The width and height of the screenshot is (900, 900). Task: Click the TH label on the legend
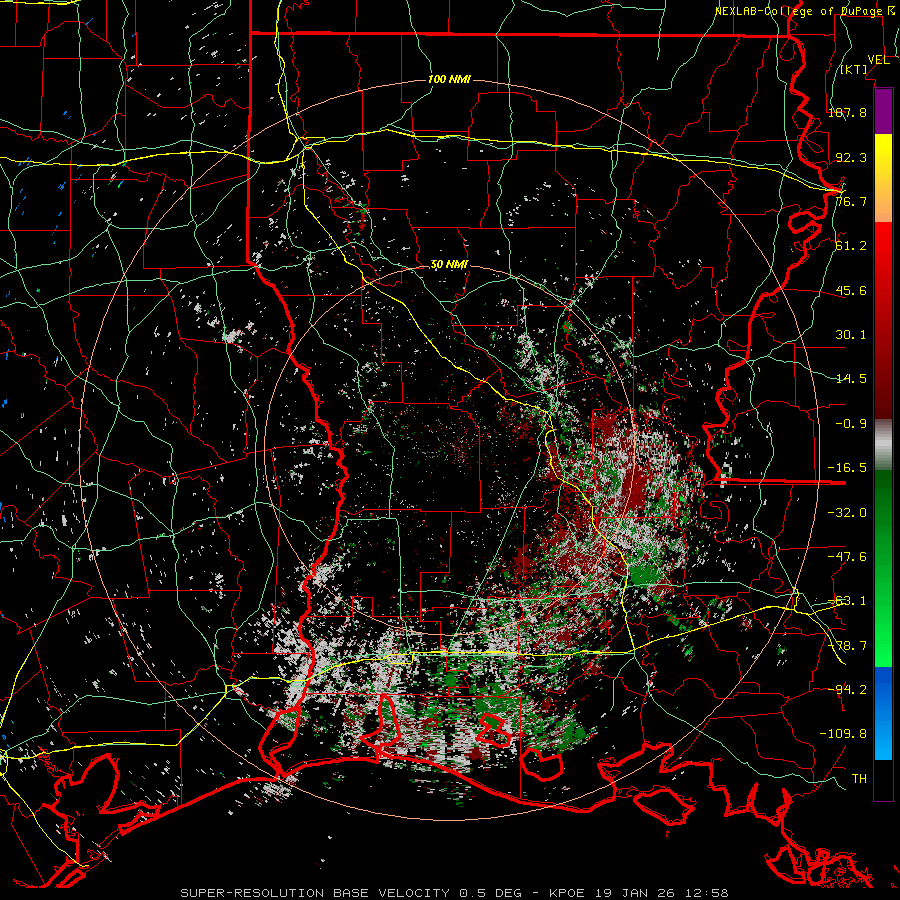[x=859, y=778]
